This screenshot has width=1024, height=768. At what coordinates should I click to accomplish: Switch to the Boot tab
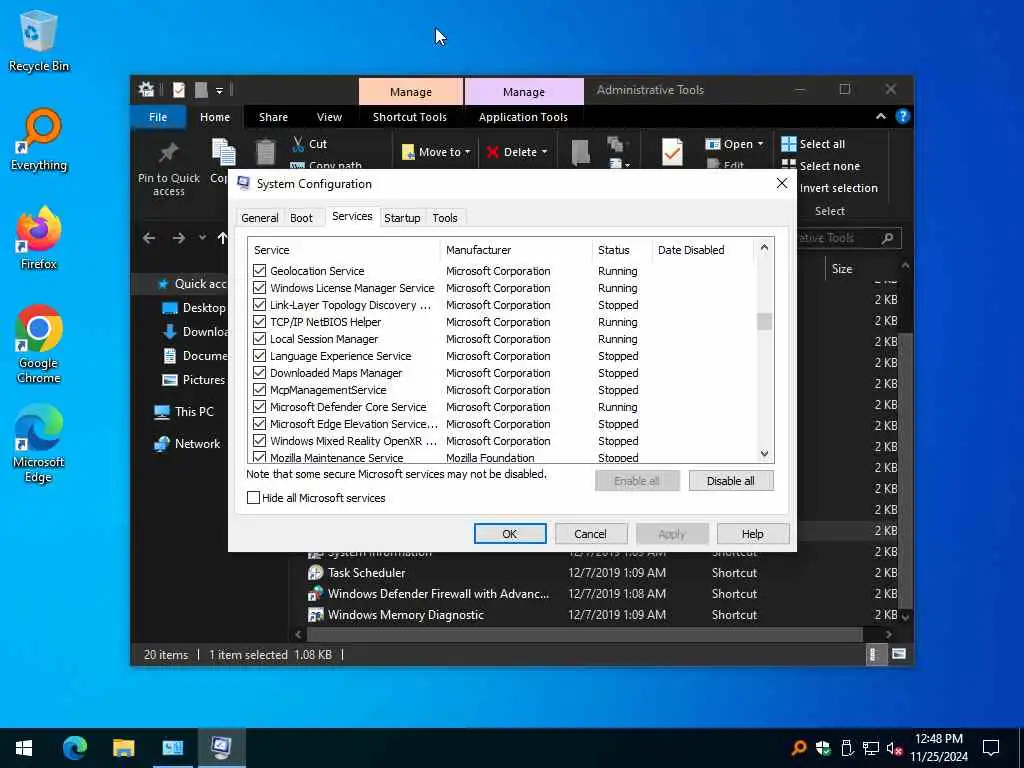coord(301,217)
